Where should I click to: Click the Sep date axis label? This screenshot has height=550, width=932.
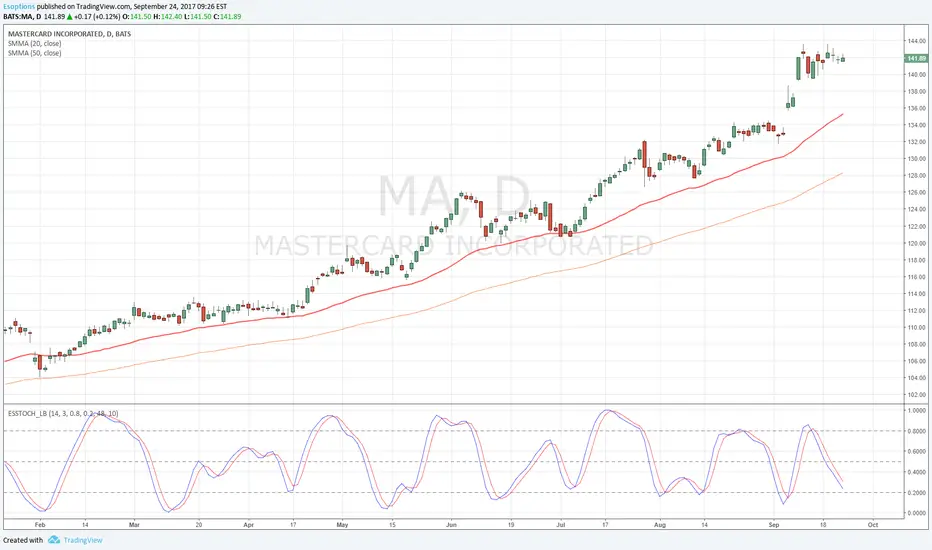[773, 524]
